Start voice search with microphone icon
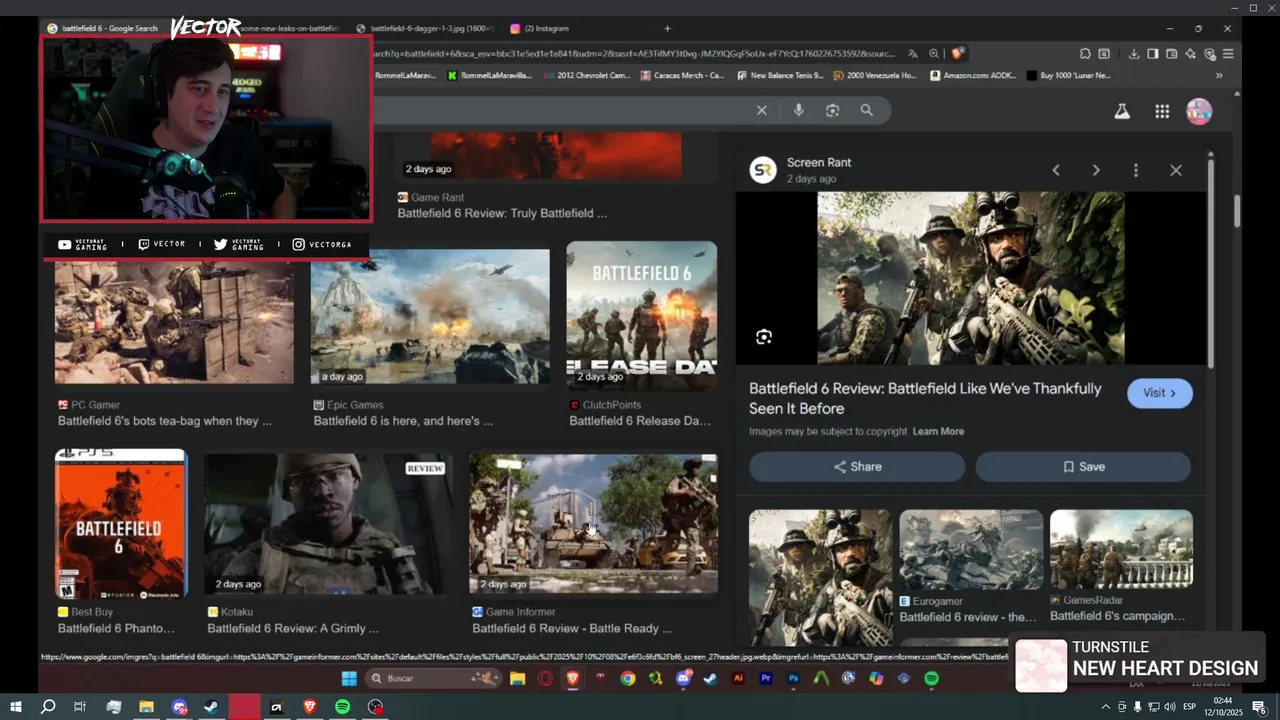The image size is (1280, 720). (x=798, y=110)
